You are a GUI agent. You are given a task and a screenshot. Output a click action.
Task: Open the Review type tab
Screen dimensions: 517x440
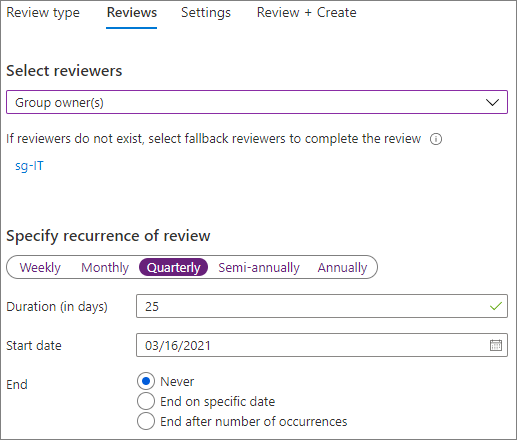[x=43, y=13]
